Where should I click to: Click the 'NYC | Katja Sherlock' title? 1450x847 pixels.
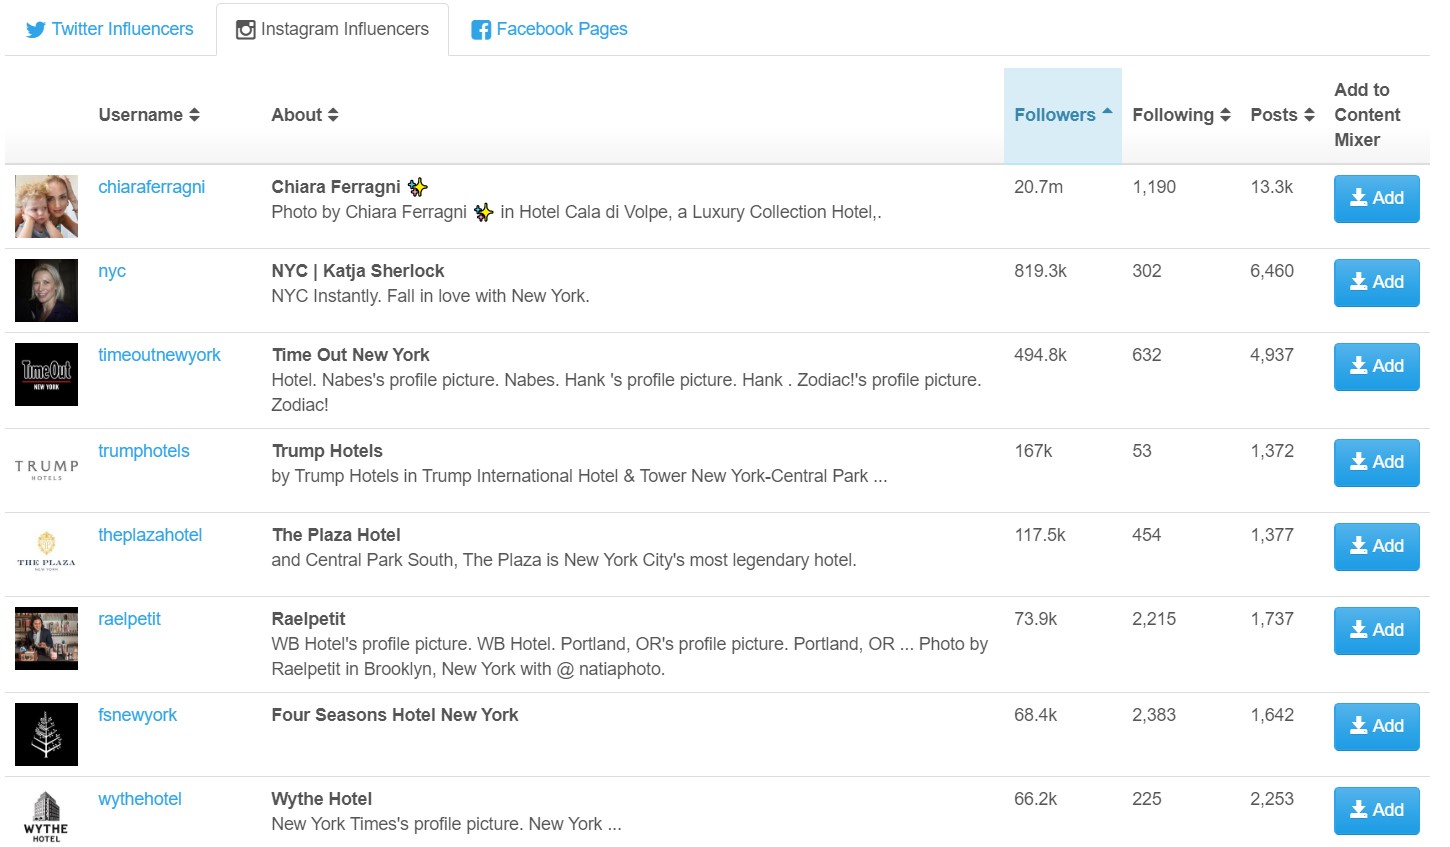358,271
